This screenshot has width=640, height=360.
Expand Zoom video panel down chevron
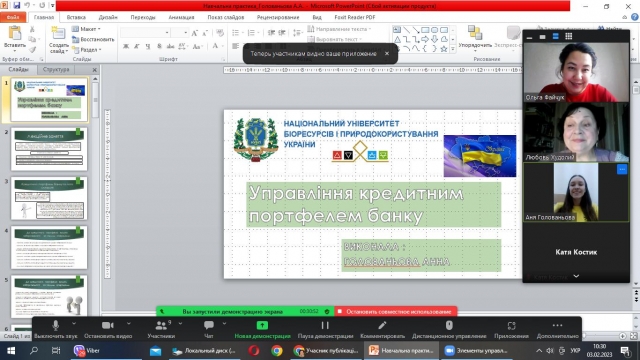(576, 276)
